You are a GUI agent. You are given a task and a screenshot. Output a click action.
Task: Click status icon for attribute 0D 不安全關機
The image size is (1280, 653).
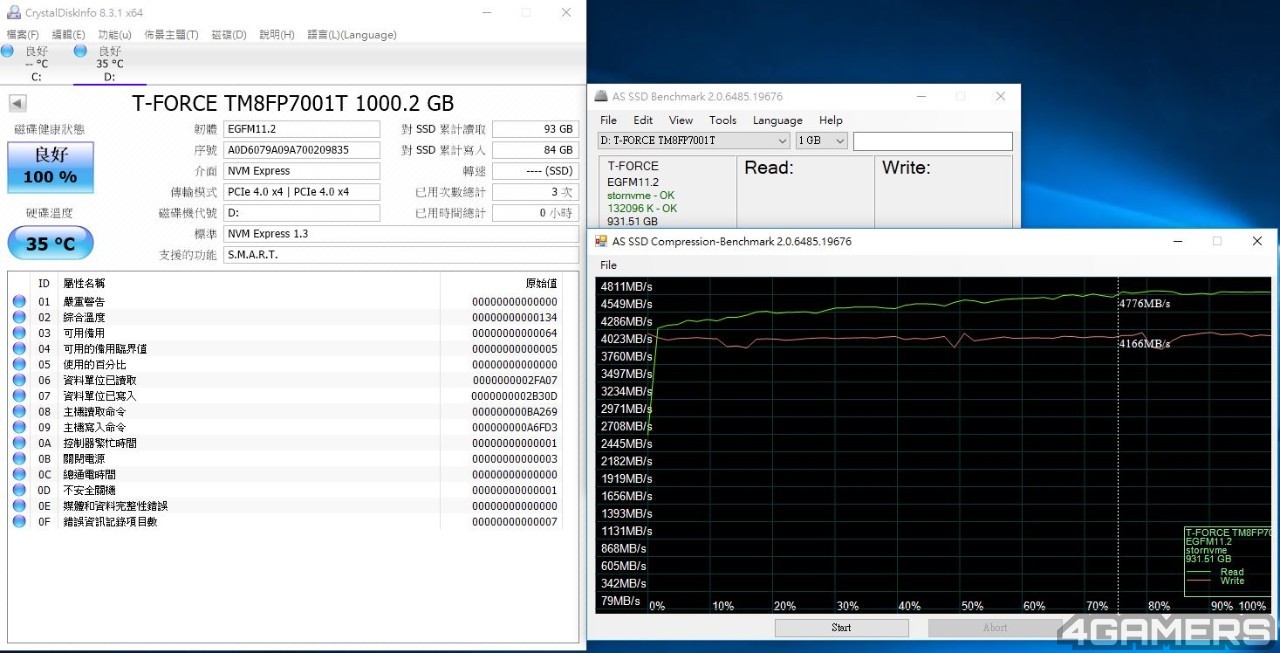tap(19, 490)
